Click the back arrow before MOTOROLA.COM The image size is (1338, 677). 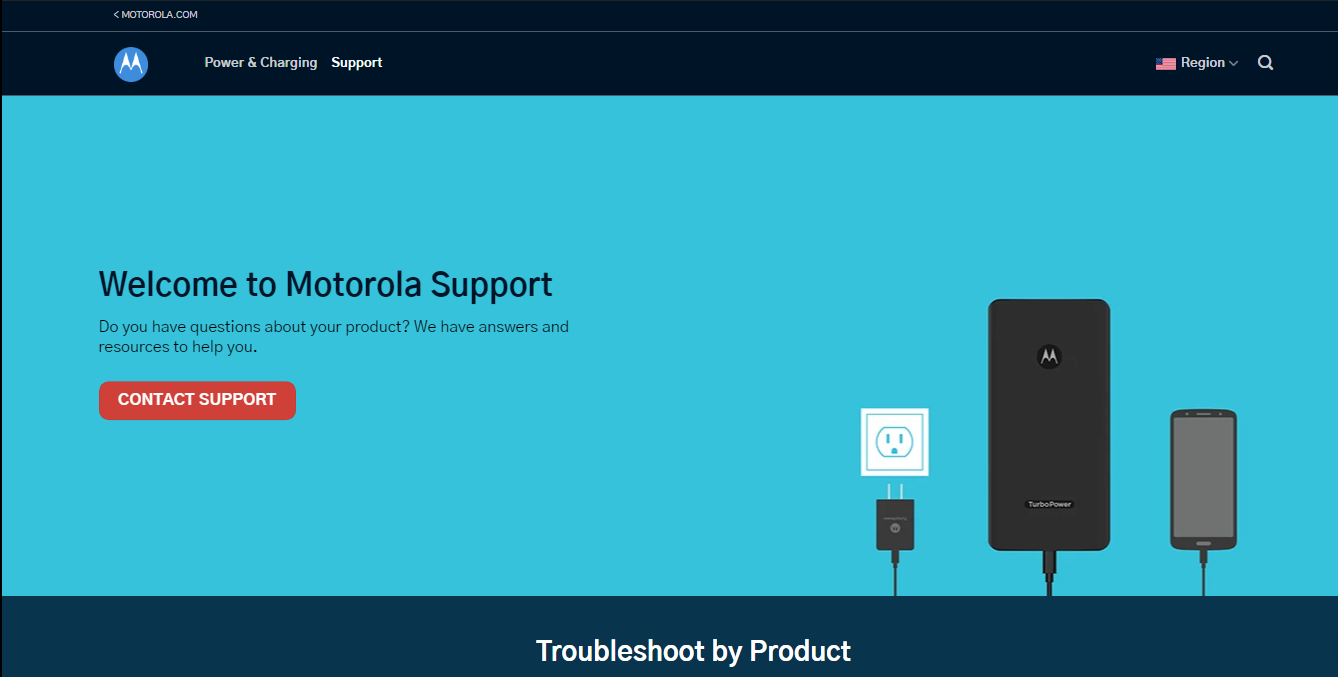116,15
